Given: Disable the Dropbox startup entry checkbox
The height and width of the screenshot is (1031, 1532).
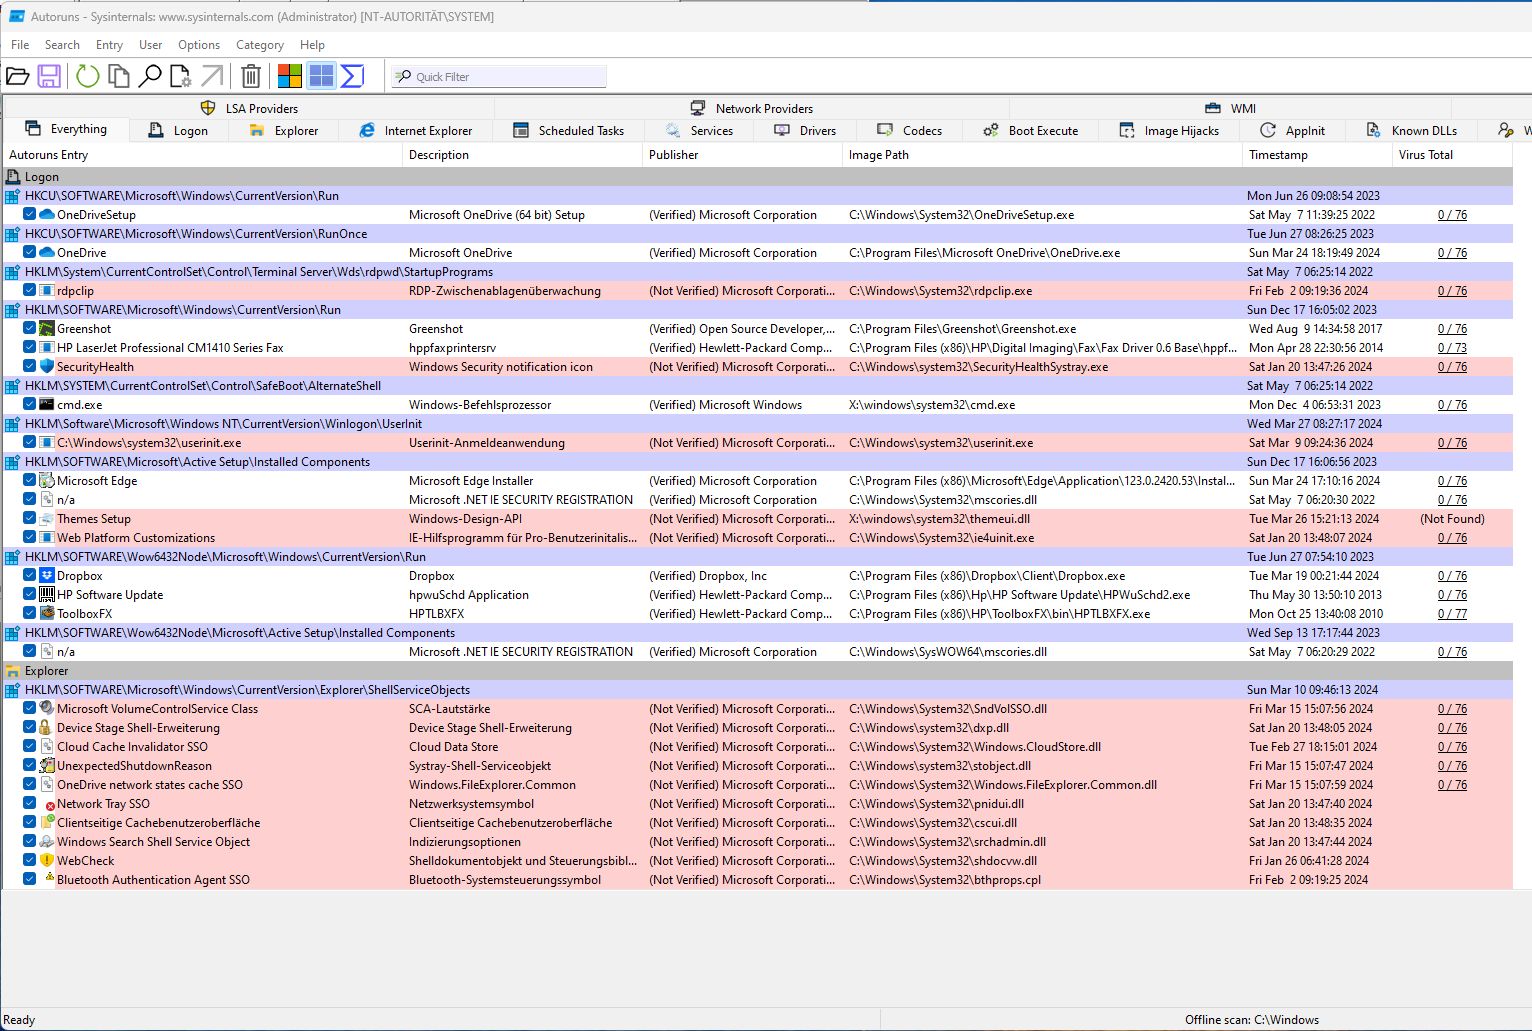Looking at the screenshot, I should [30, 576].
